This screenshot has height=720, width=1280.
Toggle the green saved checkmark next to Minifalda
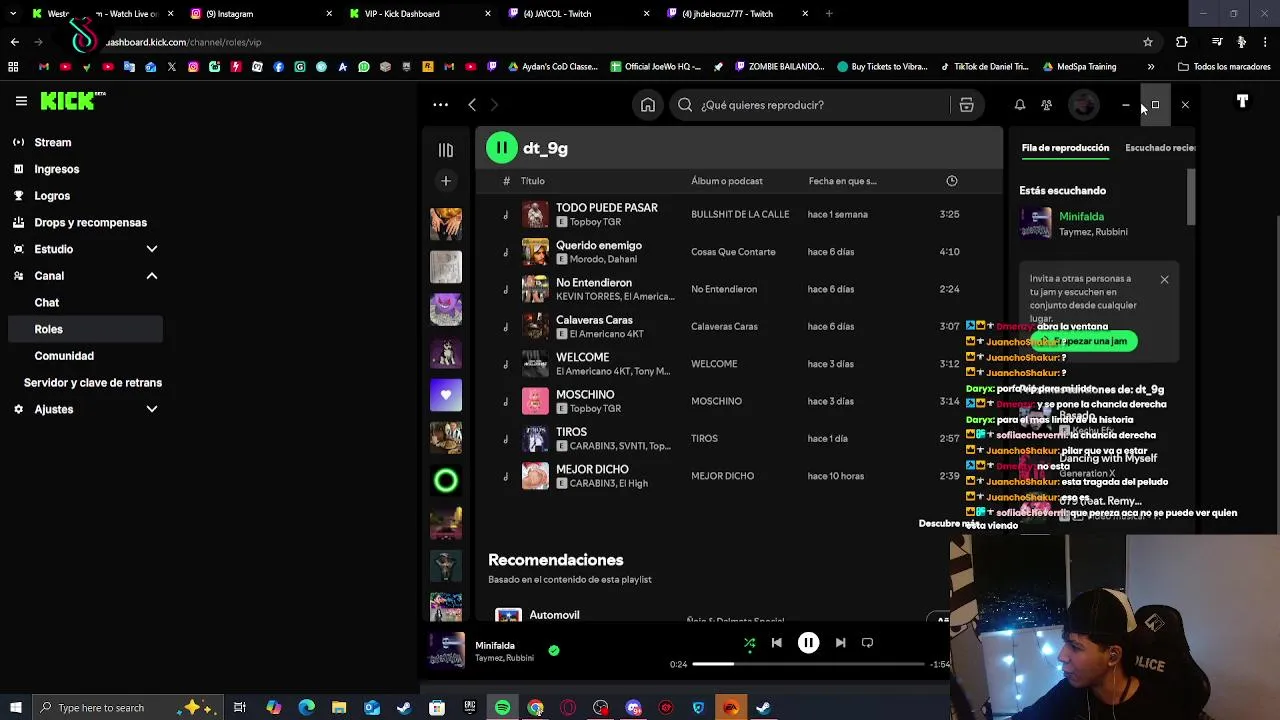(554, 650)
